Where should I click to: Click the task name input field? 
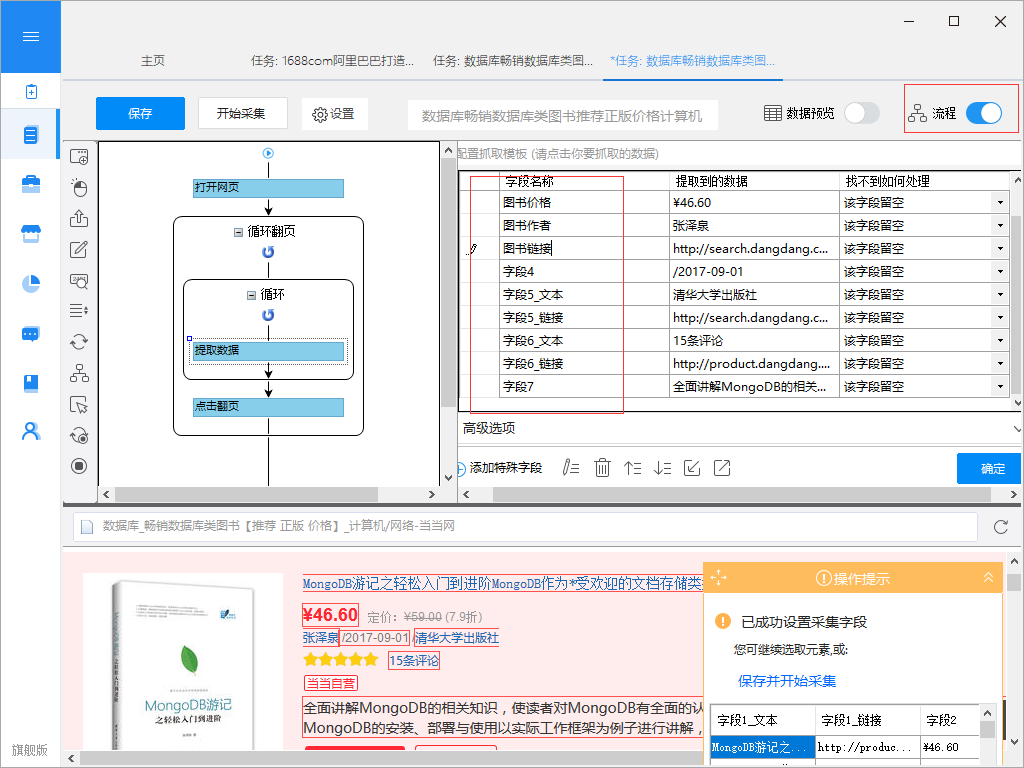click(x=562, y=115)
